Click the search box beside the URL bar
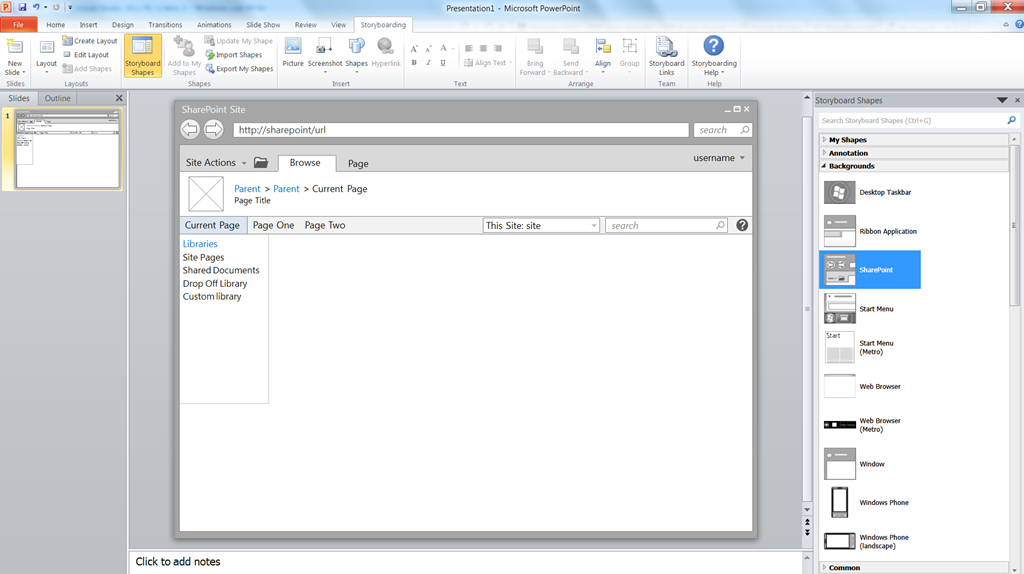 (x=722, y=130)
